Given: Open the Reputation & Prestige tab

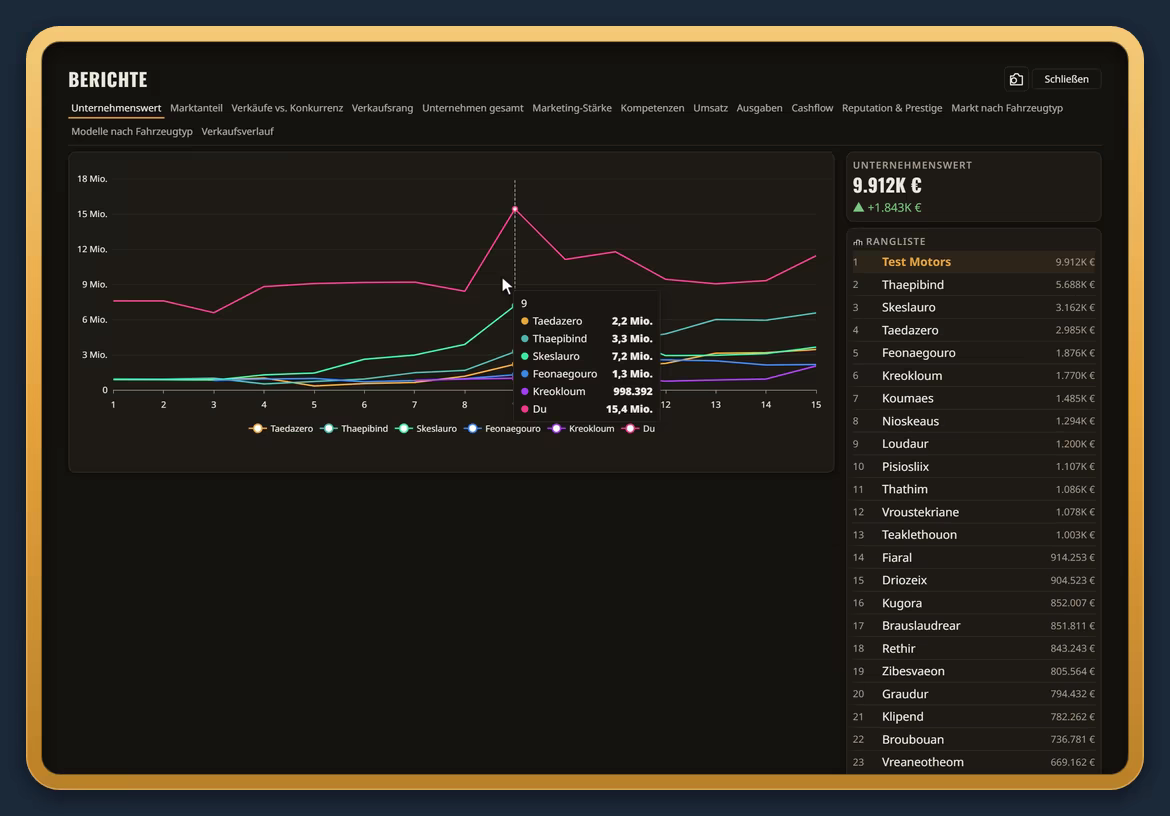Looking at the screenshot, I should coord(892,108).
